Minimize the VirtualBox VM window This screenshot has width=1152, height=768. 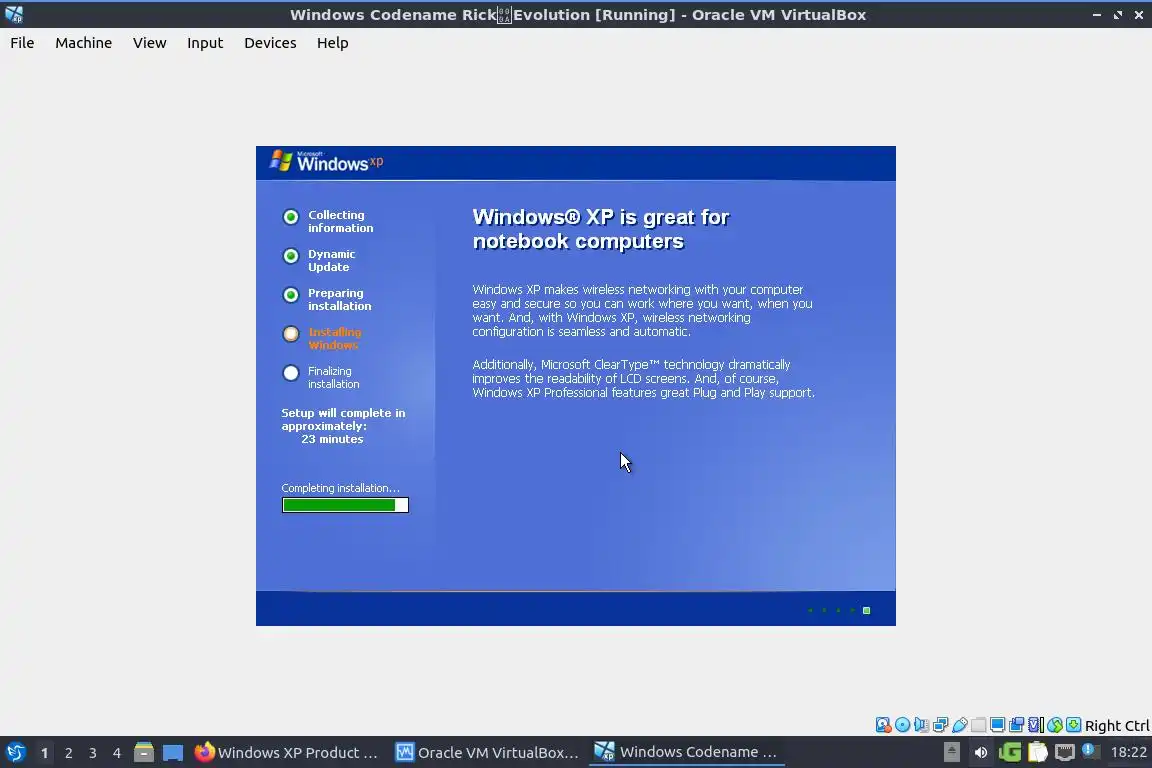1096,15
